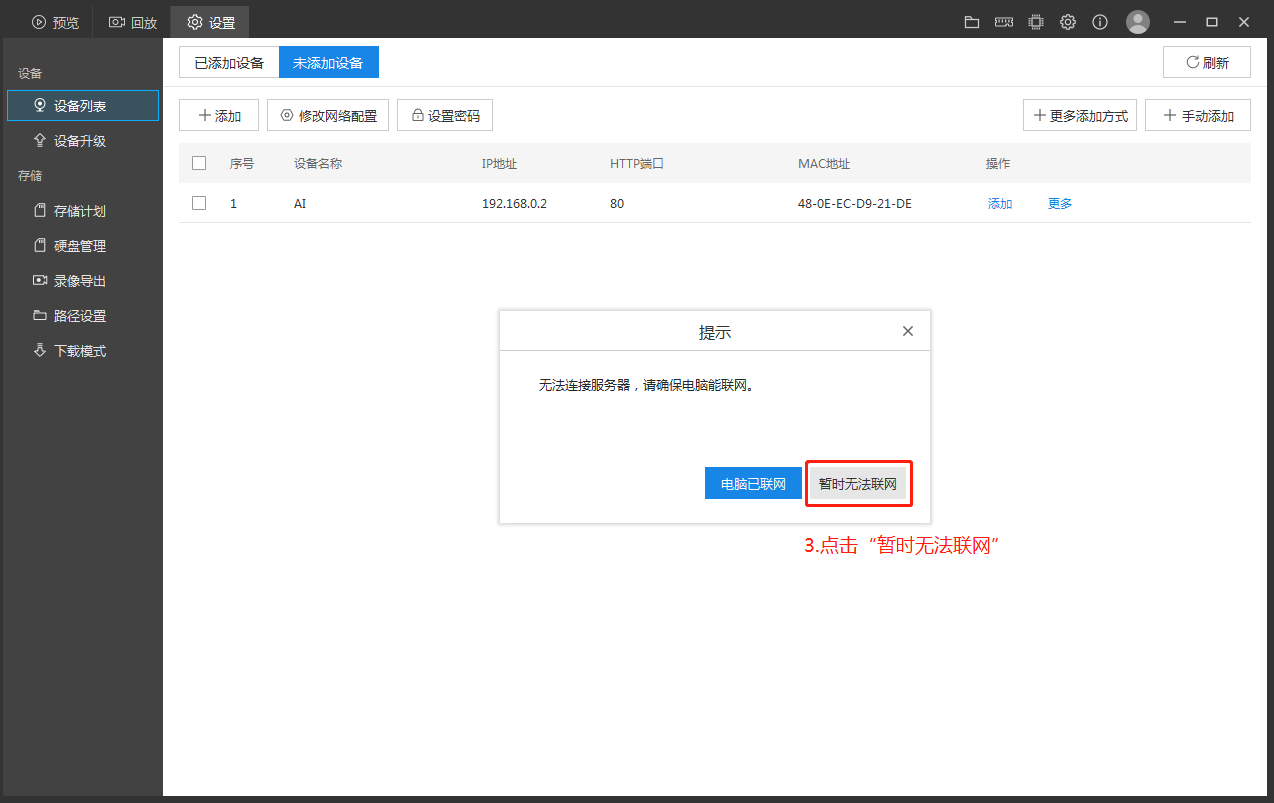Click the HTTP port value 80

point(617,204)
